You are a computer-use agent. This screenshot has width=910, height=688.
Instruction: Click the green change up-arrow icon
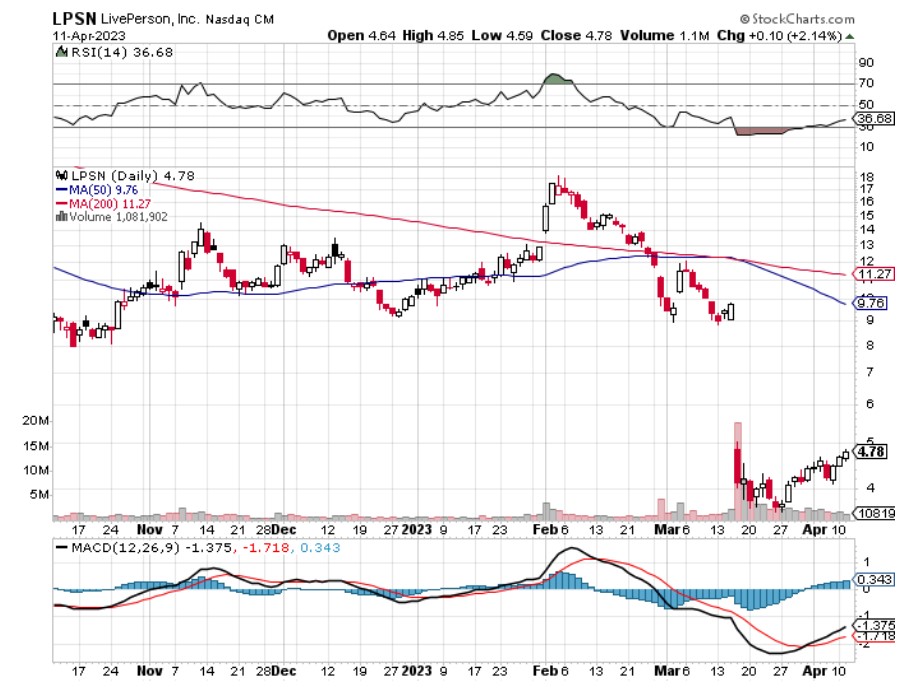click(x=850, y=35)
